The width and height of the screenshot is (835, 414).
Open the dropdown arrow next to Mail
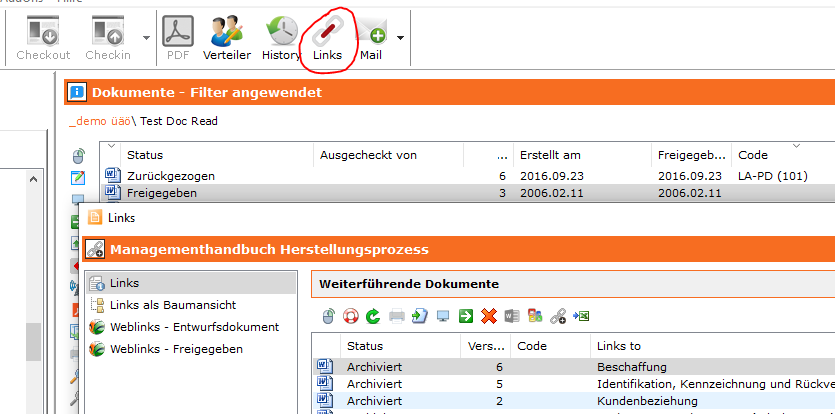tap(400, 38)
